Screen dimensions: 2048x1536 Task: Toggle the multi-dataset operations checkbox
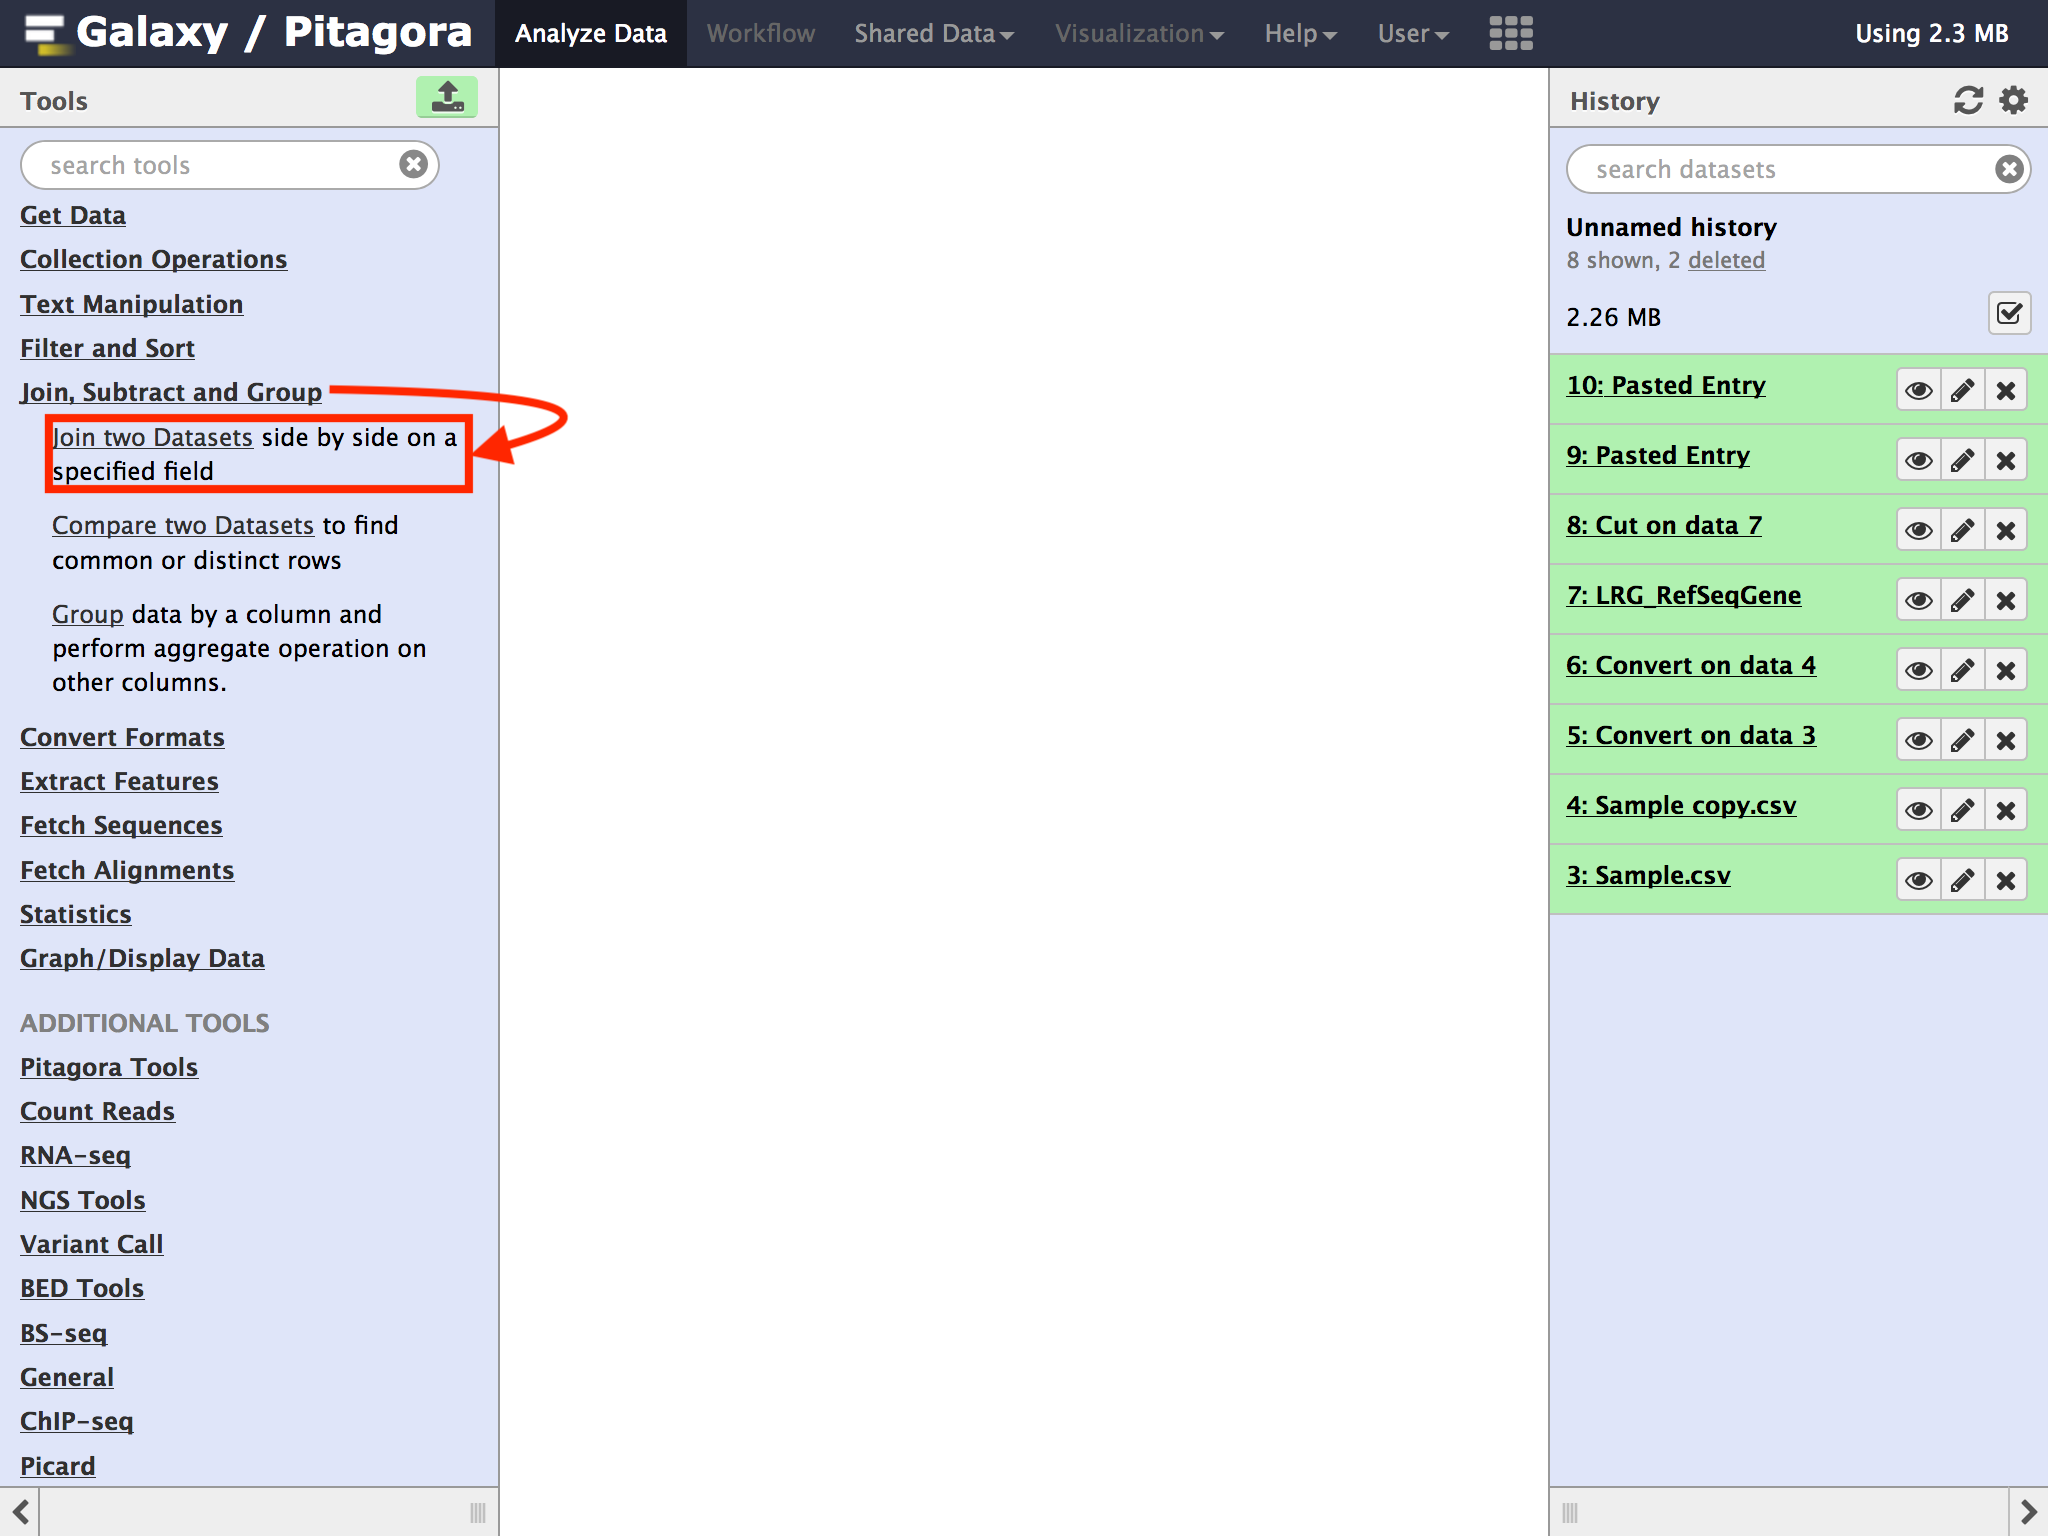[x=2008, y=314]
